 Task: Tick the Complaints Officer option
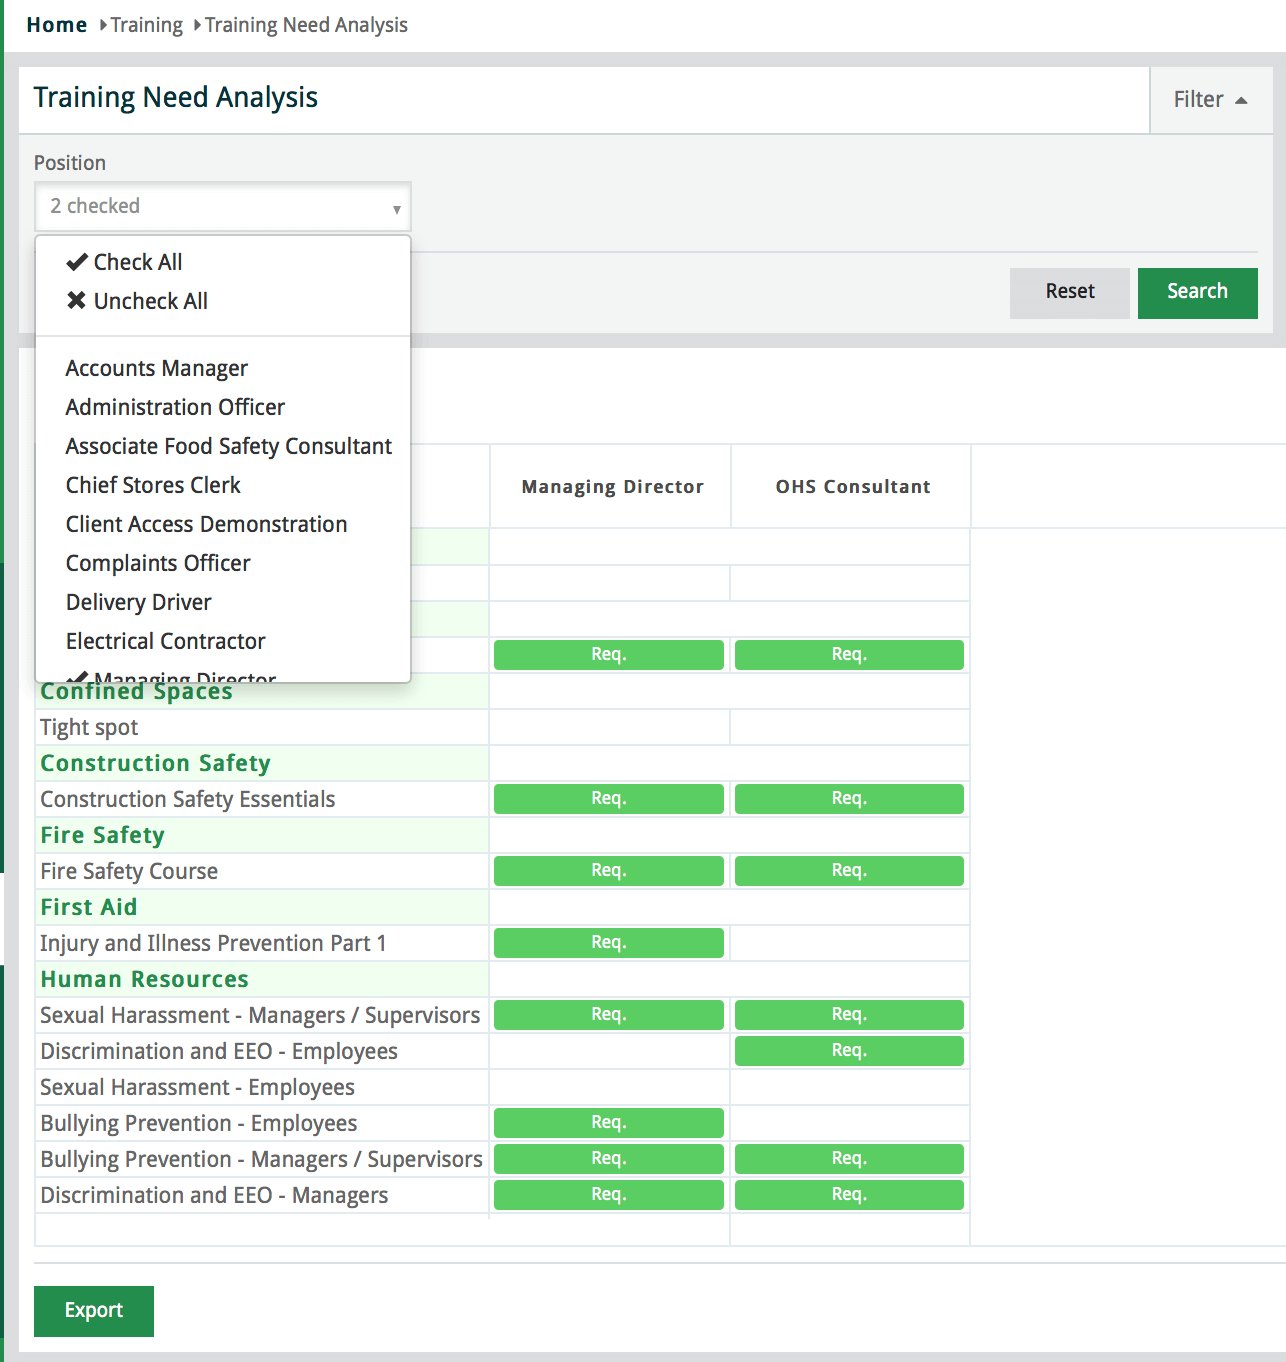(x=158, y=564)
